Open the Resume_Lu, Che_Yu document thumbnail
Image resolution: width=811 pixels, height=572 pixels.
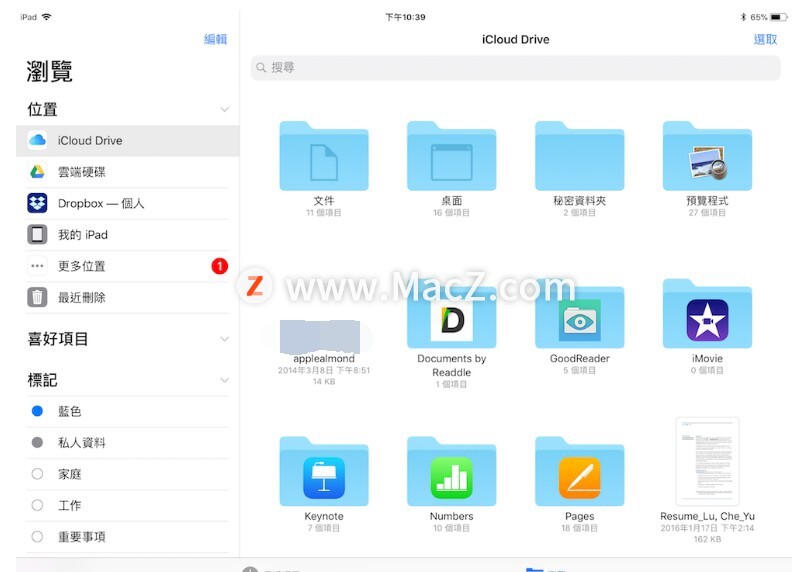click(707, 461)
